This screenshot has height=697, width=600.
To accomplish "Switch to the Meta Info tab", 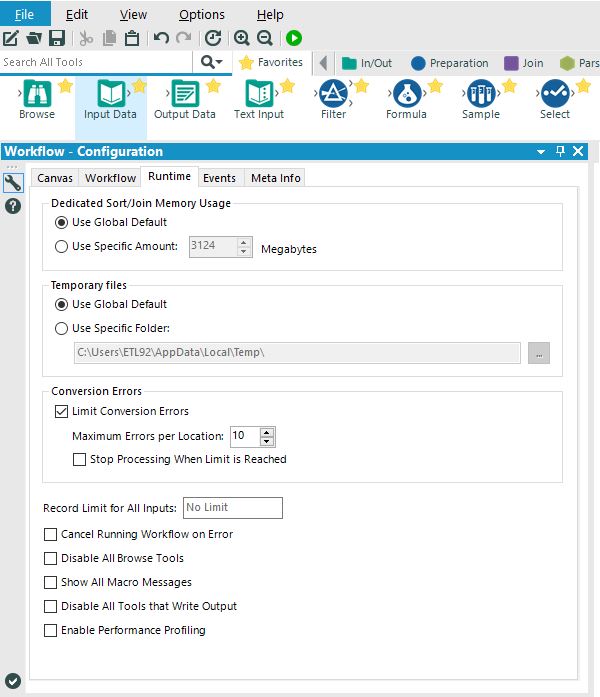I will tap(276, 178).
